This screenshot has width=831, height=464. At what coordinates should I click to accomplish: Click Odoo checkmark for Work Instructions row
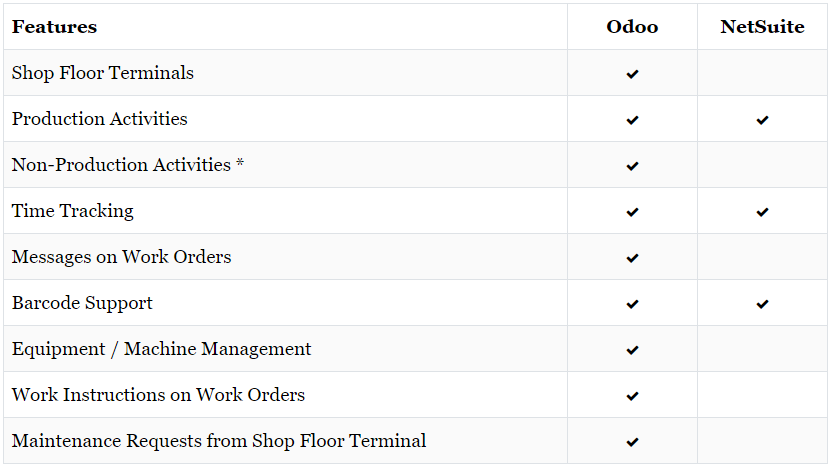(x=632, y=396)
